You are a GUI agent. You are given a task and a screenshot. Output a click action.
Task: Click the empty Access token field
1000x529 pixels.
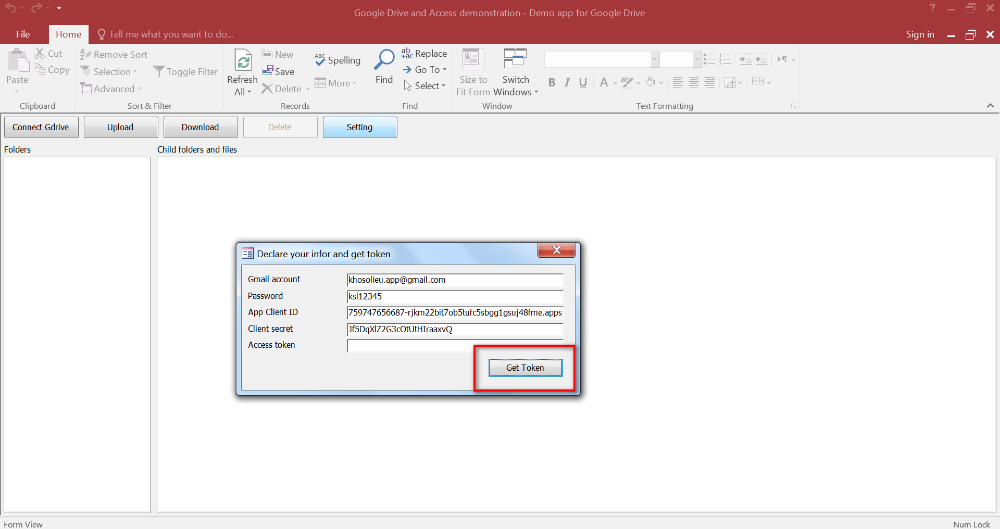(455, 345)
